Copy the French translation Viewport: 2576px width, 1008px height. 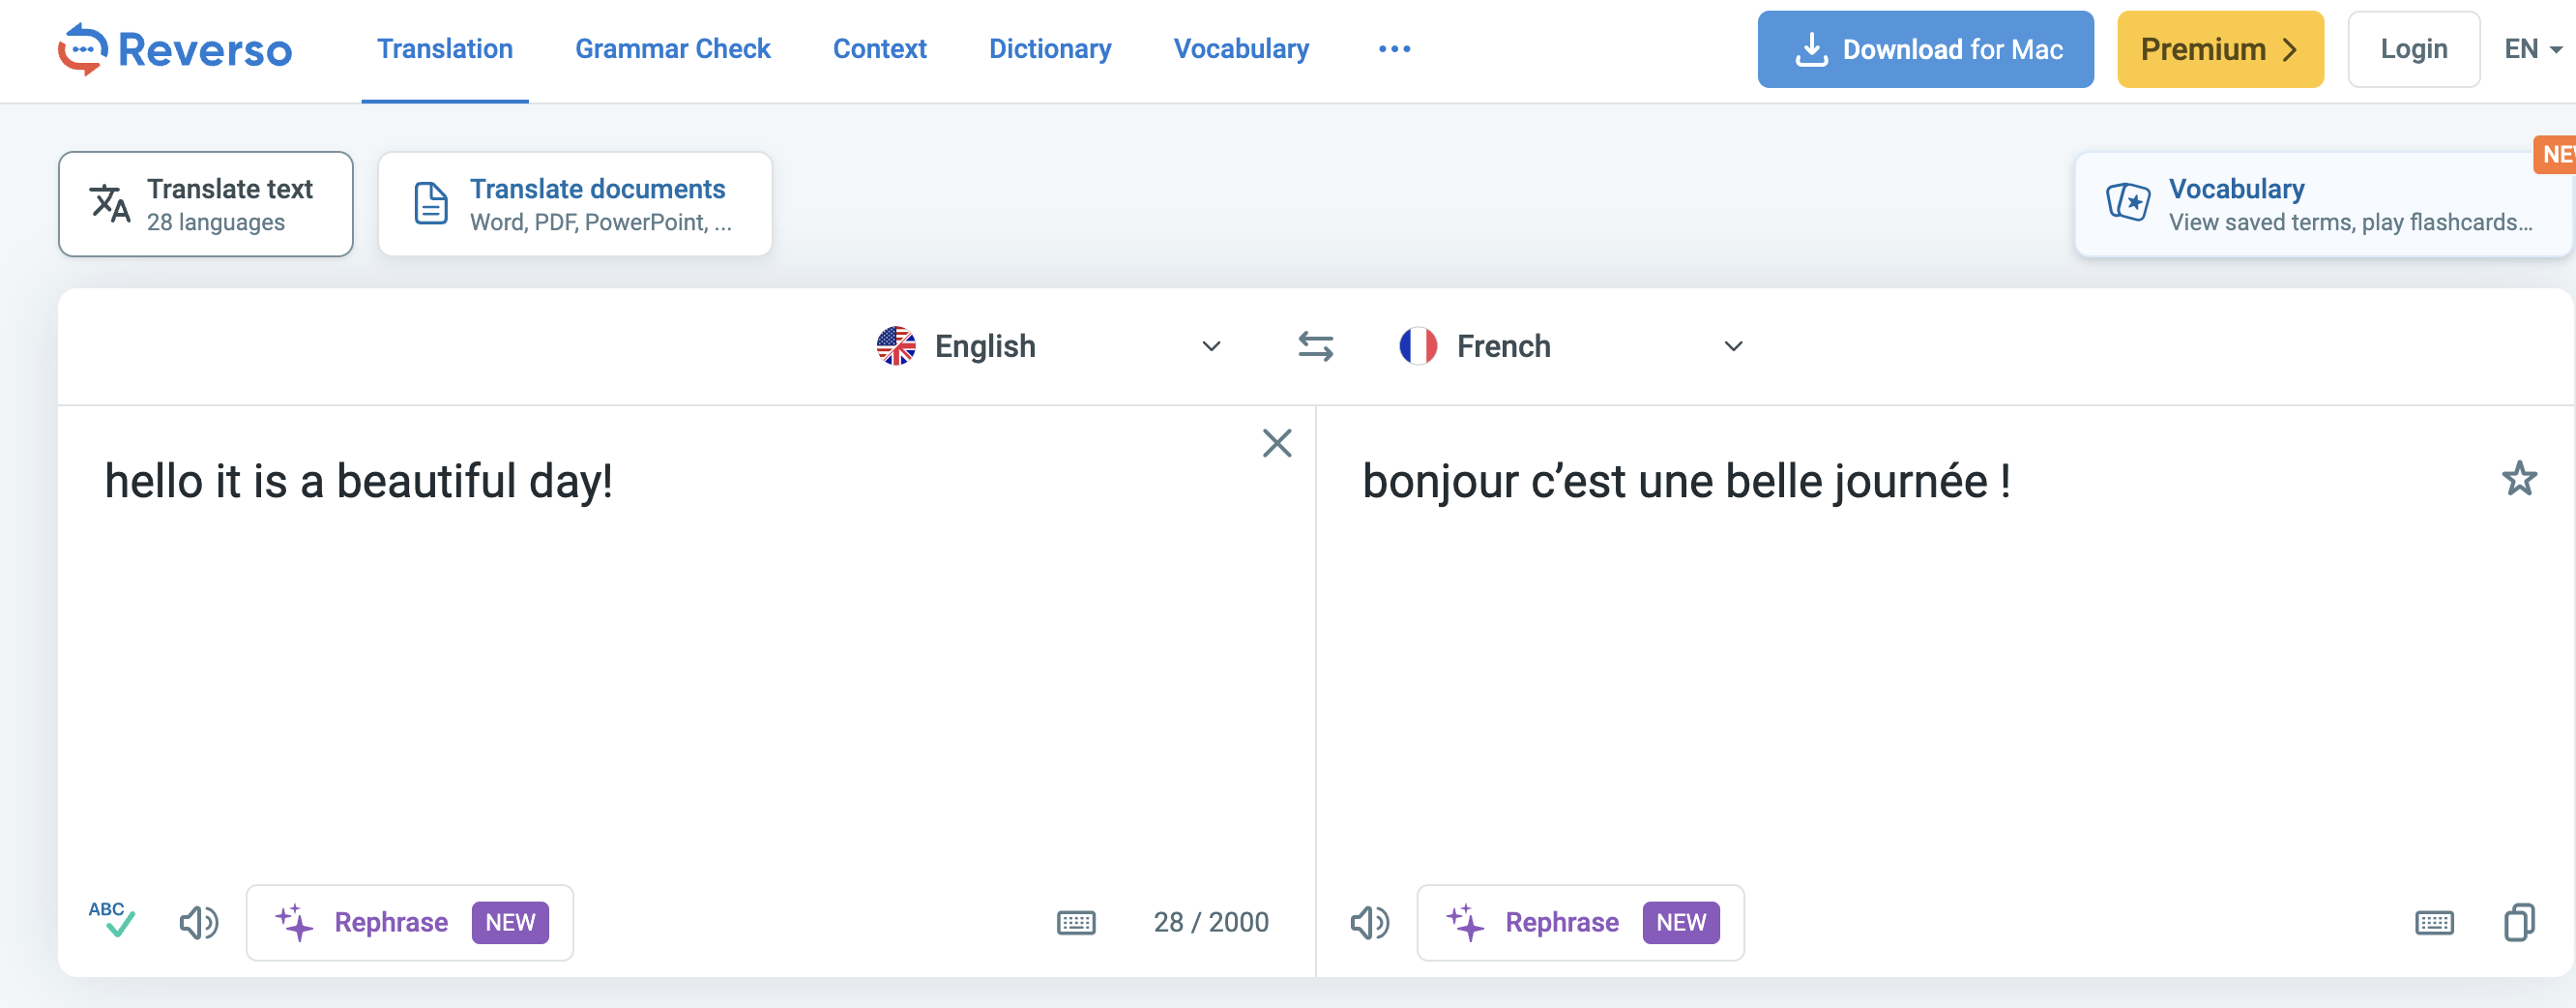pyautogui.click(x=2520, y=922)
